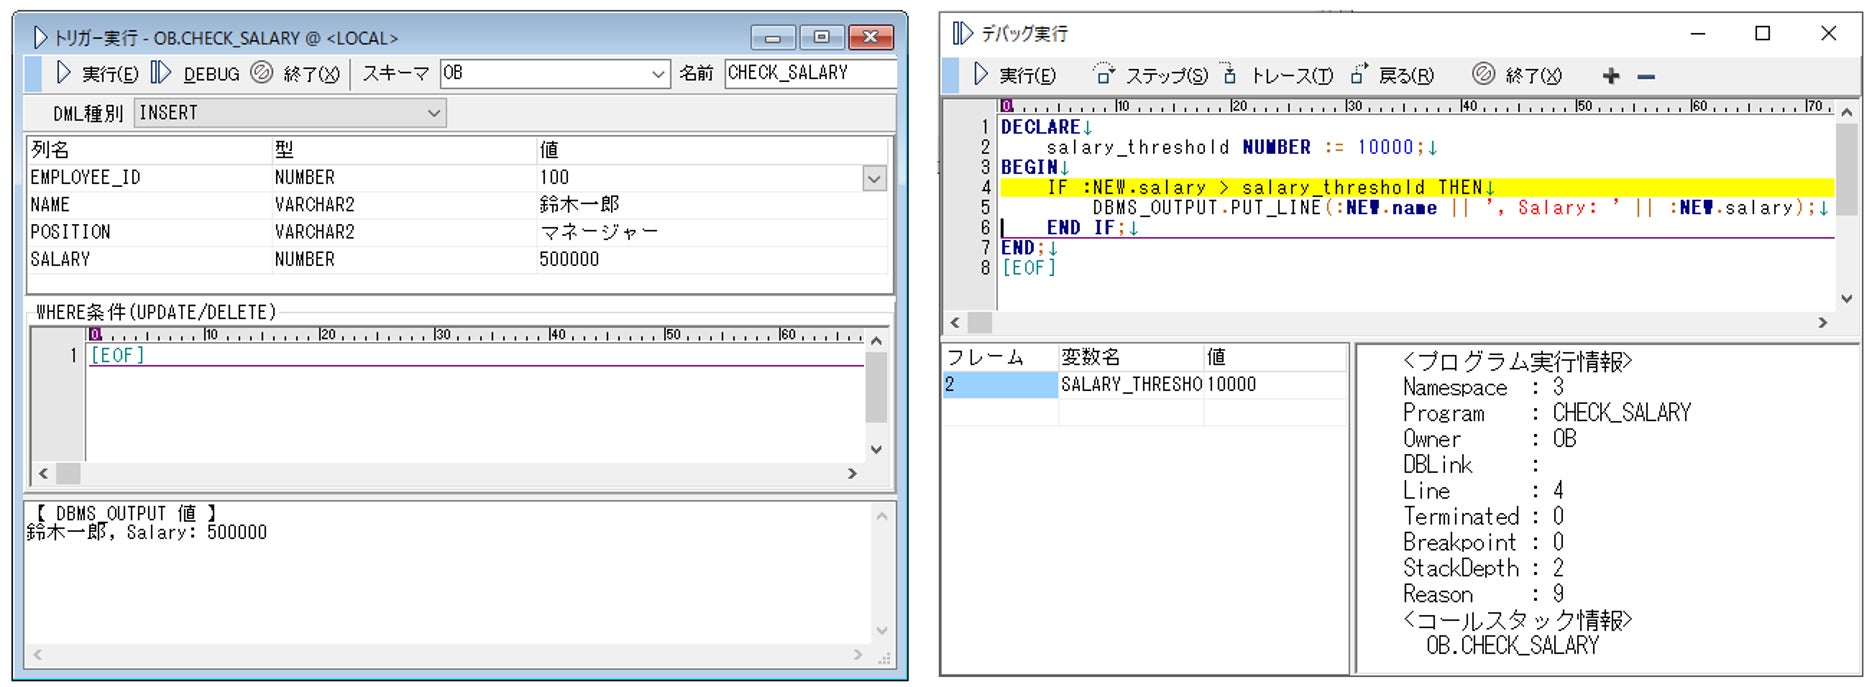Click the 列名 column header
1872x687 pixels.
click(149, 150)
